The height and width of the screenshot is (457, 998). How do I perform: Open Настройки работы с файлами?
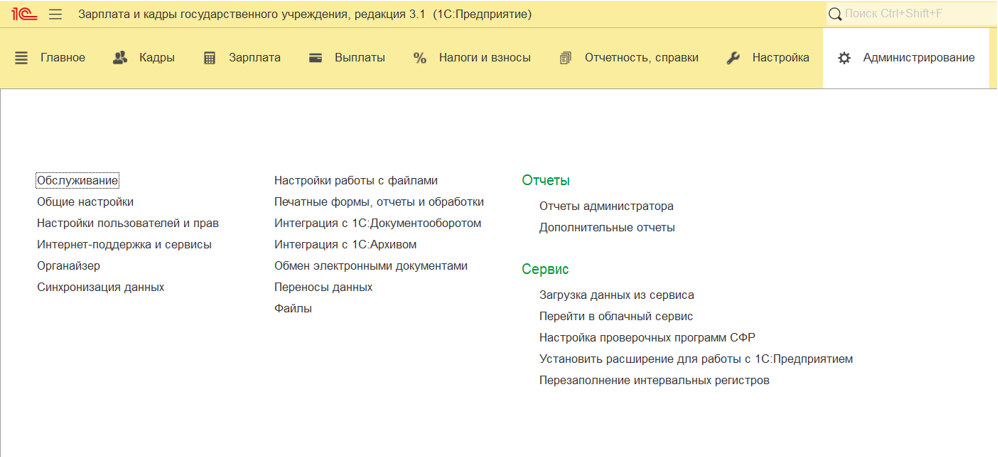pos(356,181)
